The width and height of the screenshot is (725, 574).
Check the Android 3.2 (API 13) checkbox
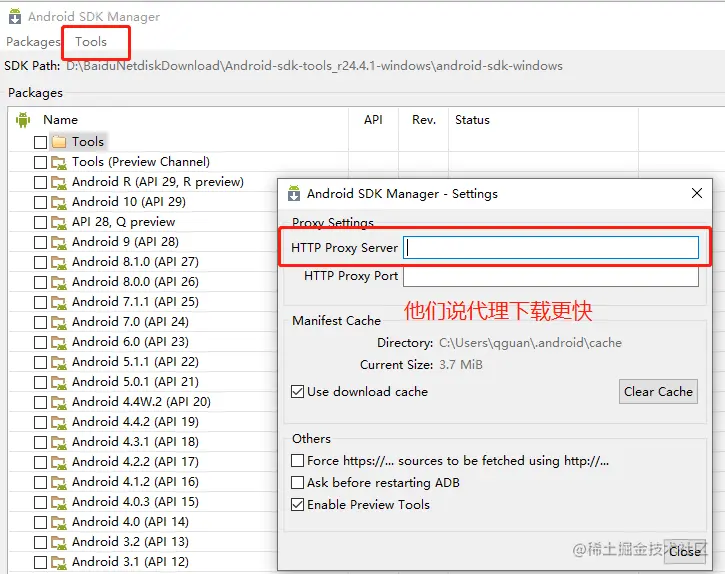coord(40,543)
